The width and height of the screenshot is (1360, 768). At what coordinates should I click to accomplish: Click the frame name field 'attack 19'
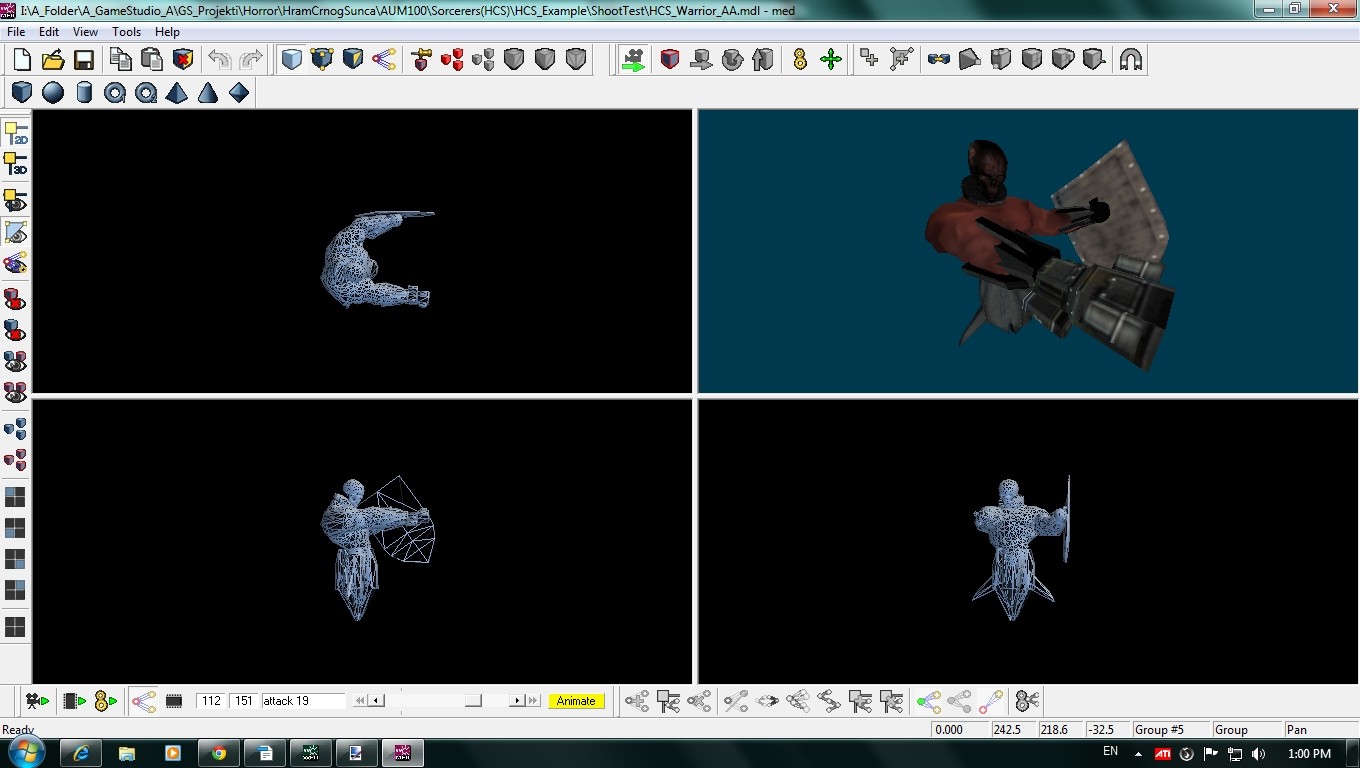[x=303, y=701]
